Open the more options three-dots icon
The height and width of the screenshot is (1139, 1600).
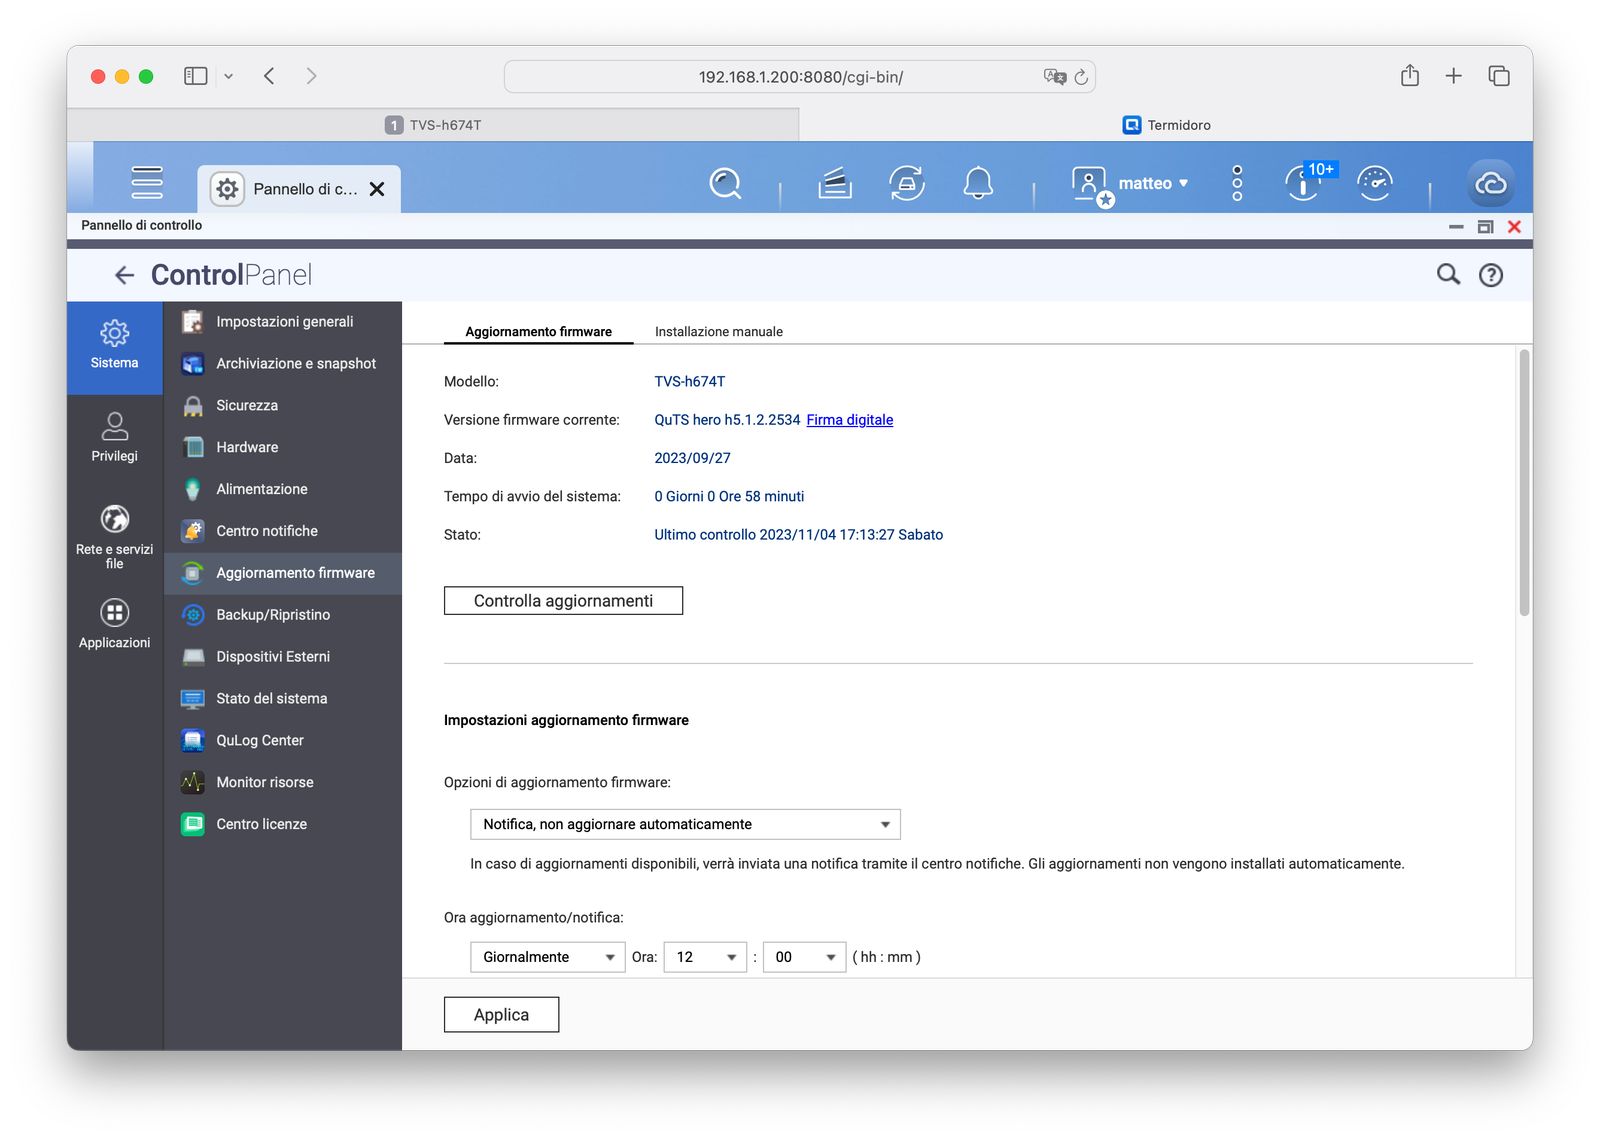[x=1237, y=183]
